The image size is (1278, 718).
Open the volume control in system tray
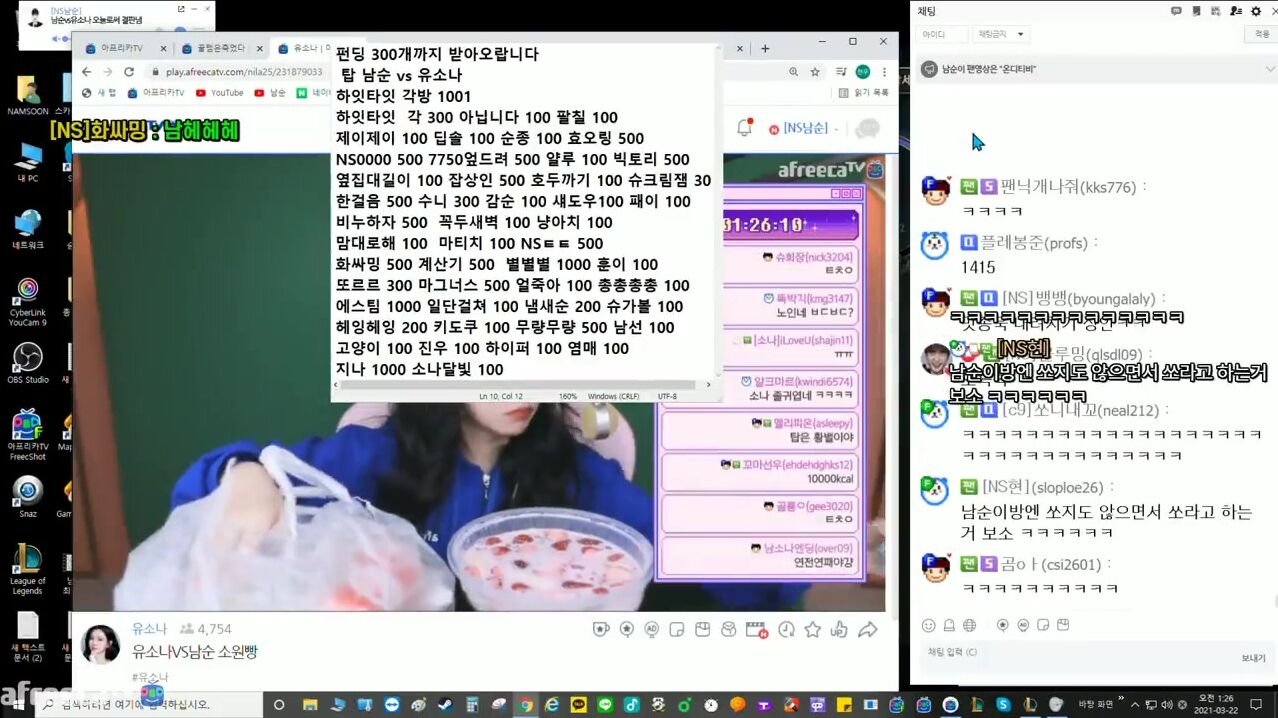click(x=1165, y=705)
